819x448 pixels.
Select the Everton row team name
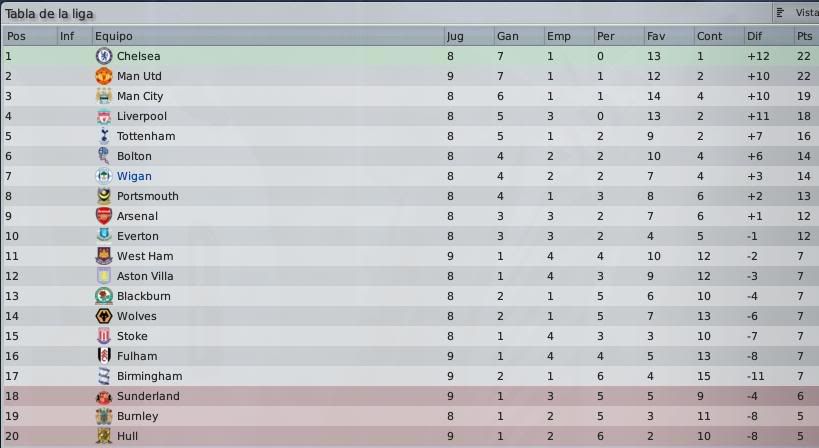coord(138,237)
